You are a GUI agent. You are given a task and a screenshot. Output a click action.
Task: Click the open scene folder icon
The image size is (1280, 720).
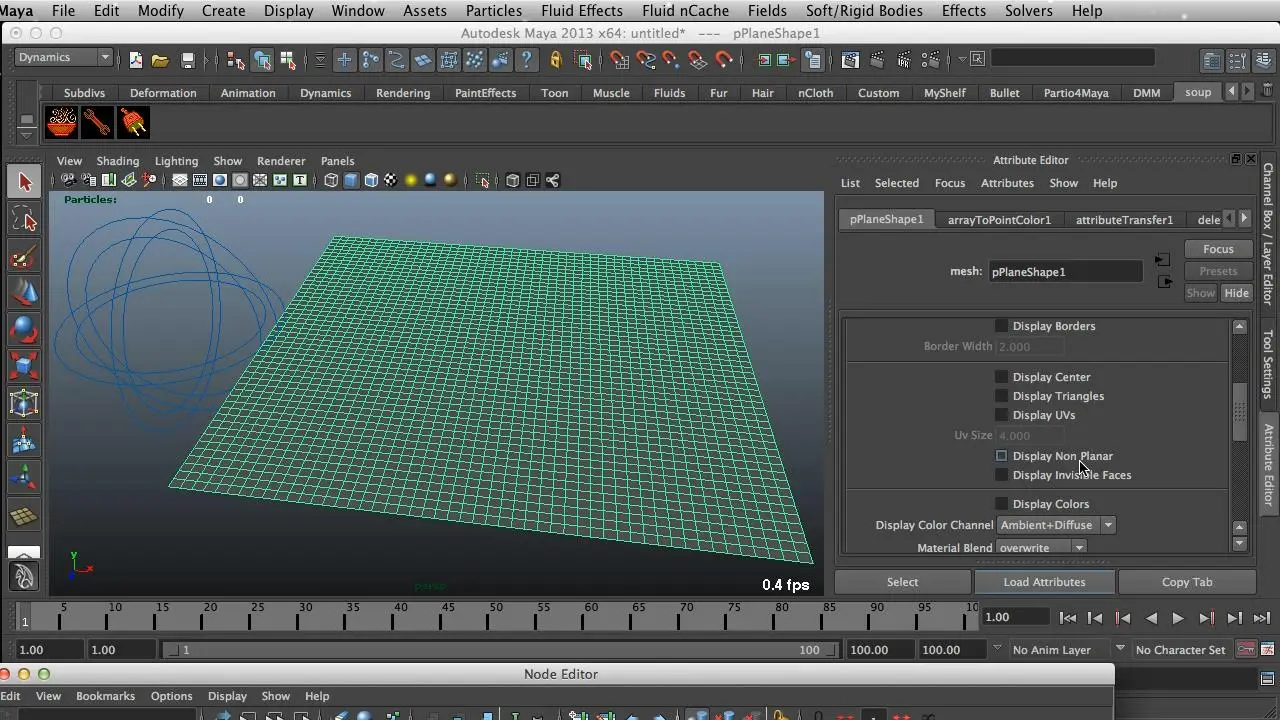pos(160,60)
